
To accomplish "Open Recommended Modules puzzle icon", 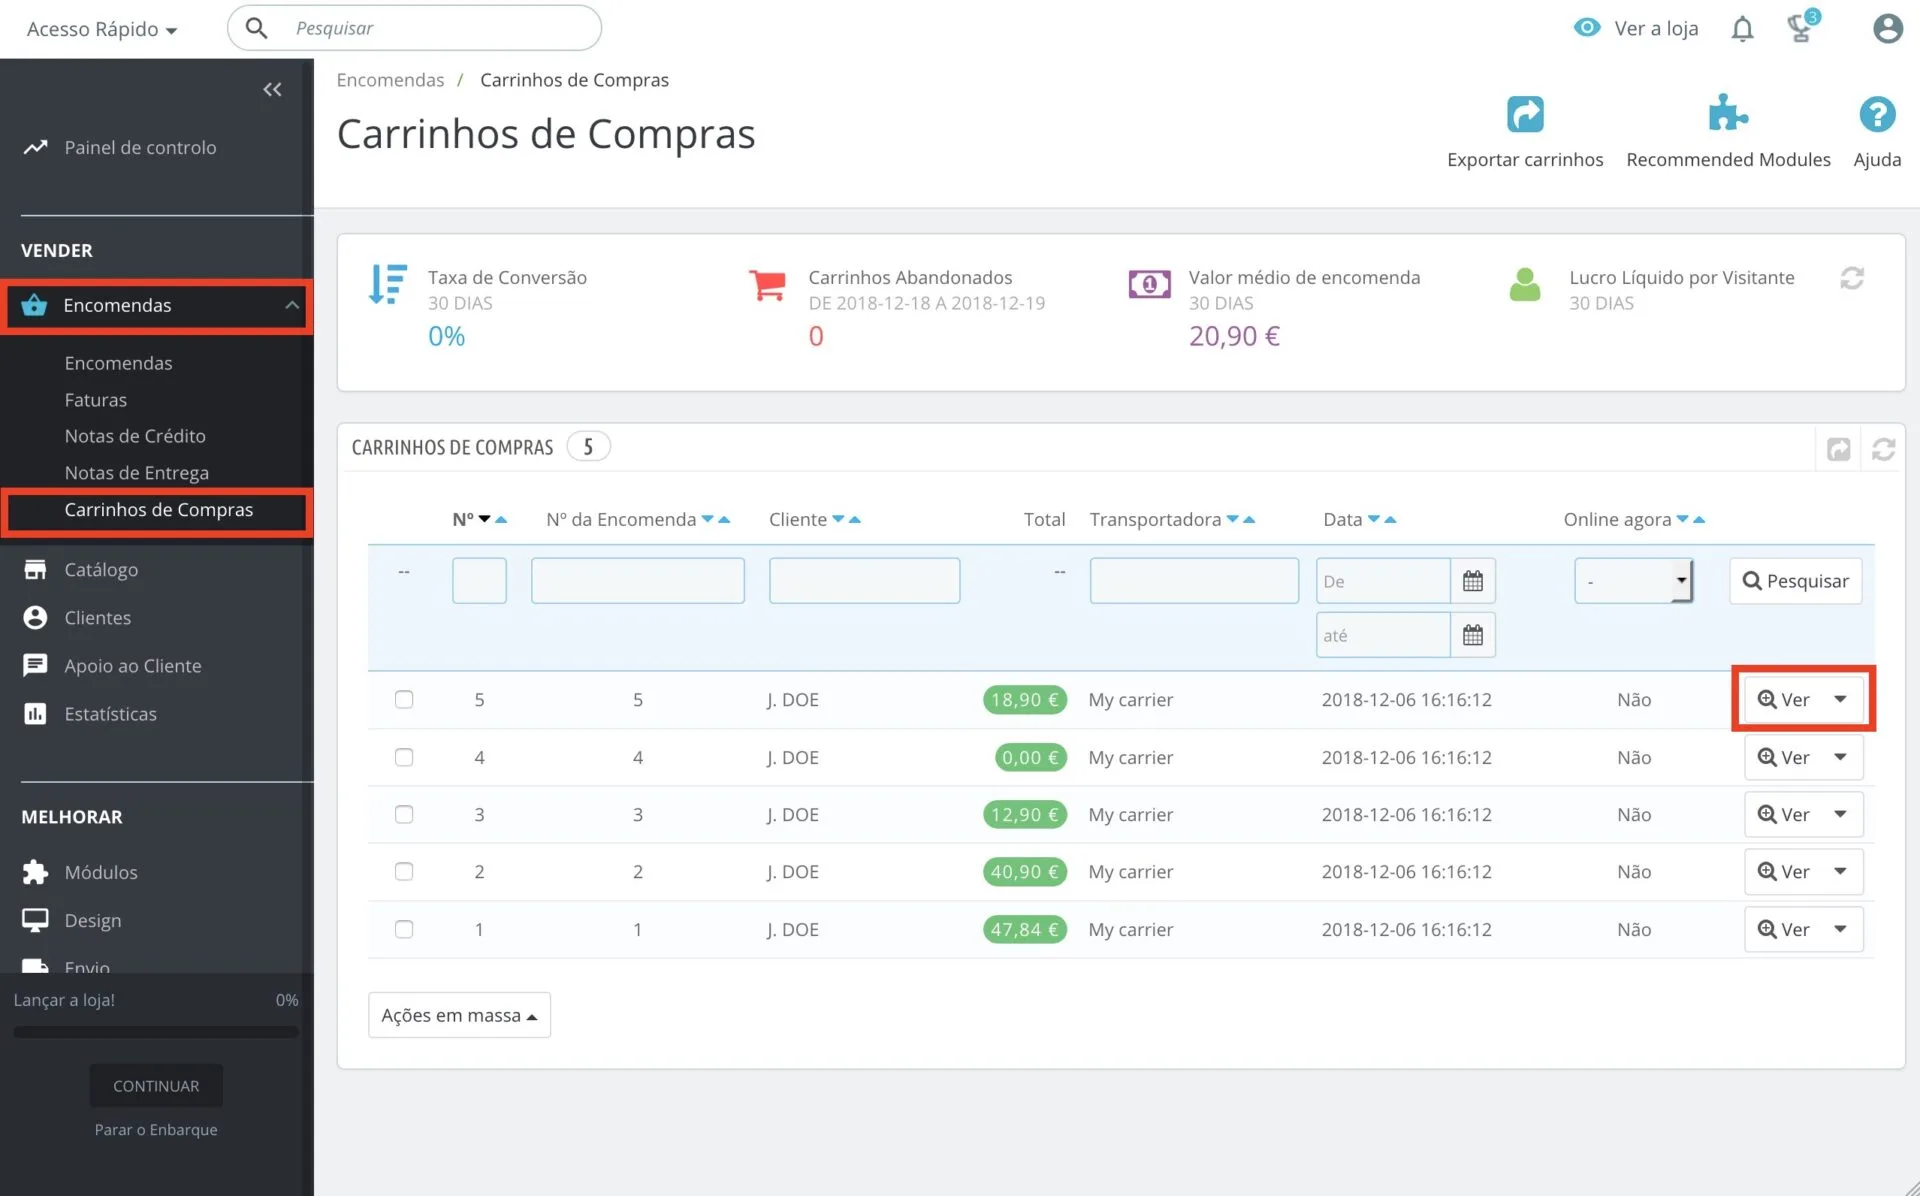I will pos(1727,115).
